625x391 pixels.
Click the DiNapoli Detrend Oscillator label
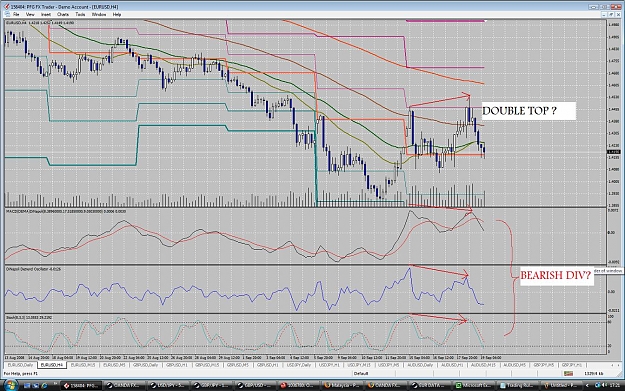(33, 269)
